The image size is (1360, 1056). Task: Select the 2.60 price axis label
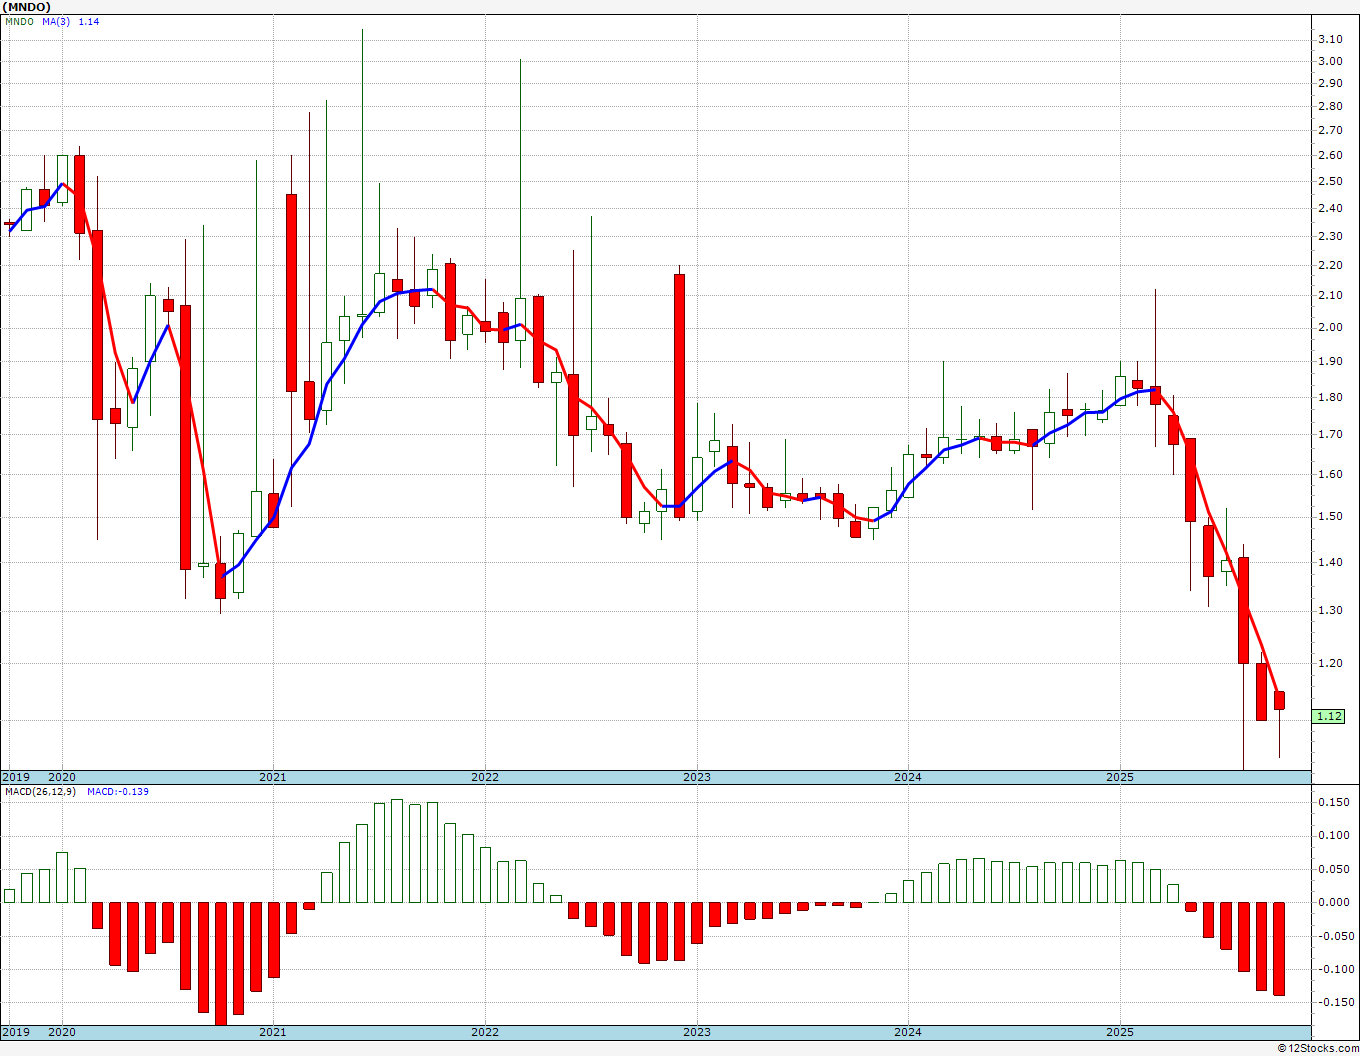1330,155
